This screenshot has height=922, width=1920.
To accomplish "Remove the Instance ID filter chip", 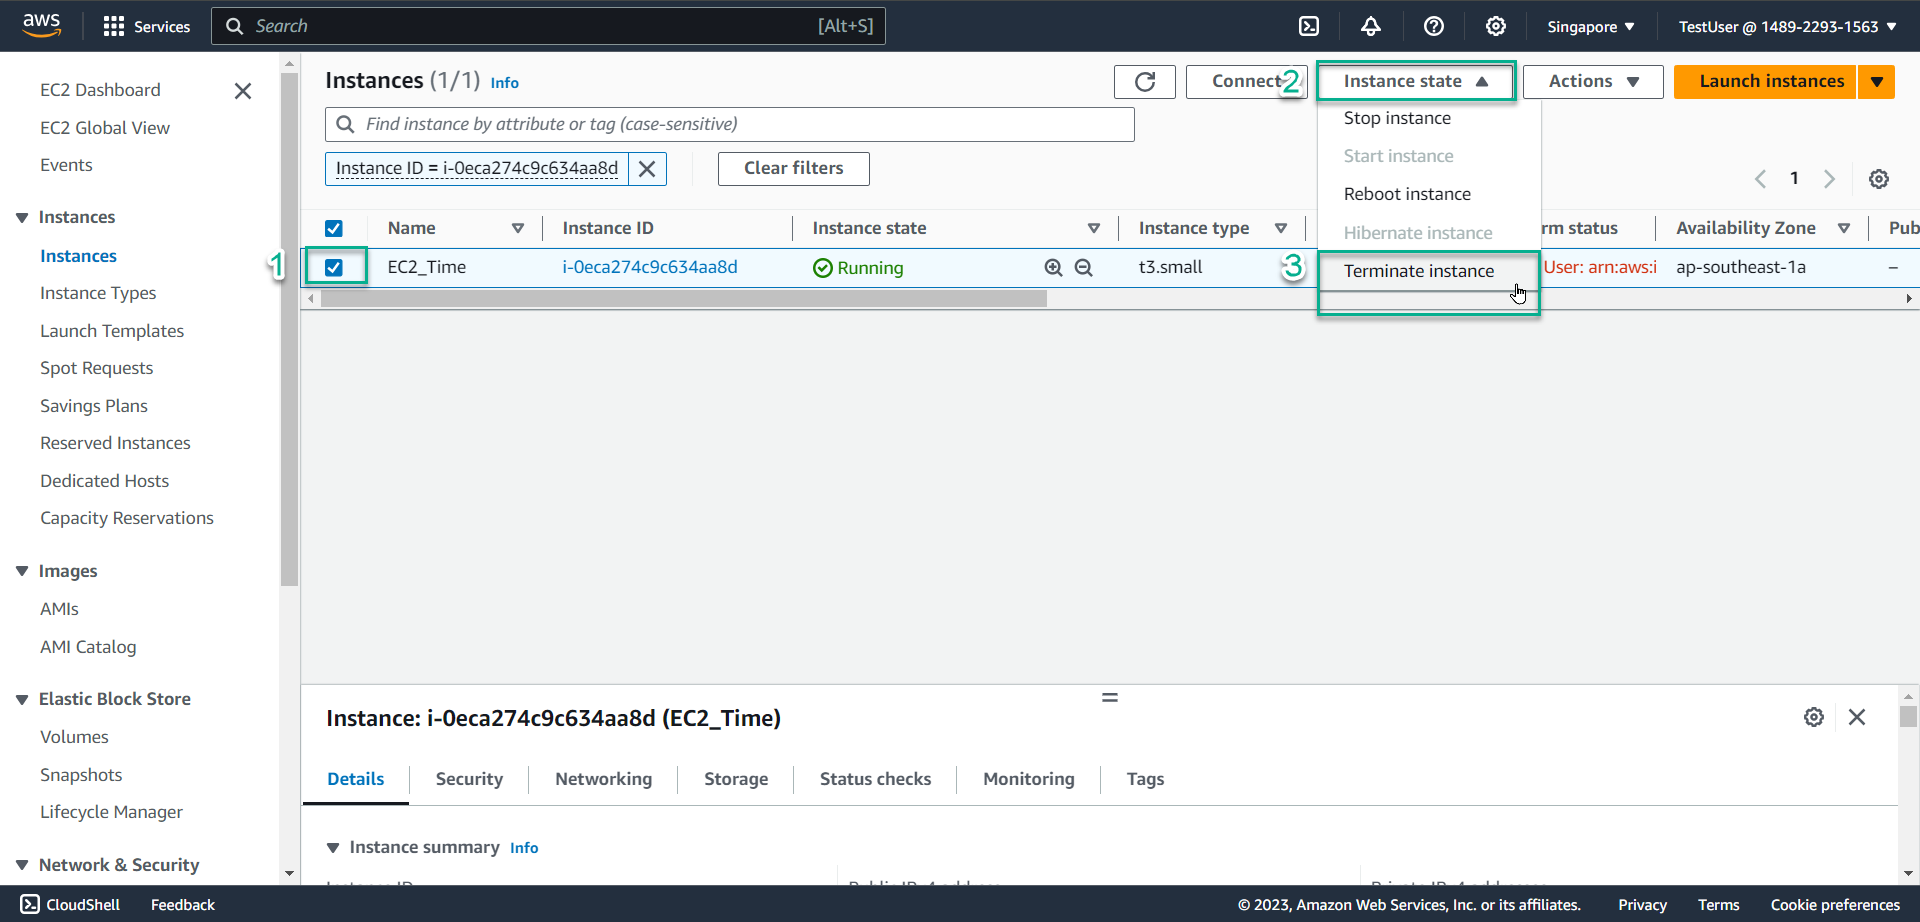I will [x=647, y=169].
